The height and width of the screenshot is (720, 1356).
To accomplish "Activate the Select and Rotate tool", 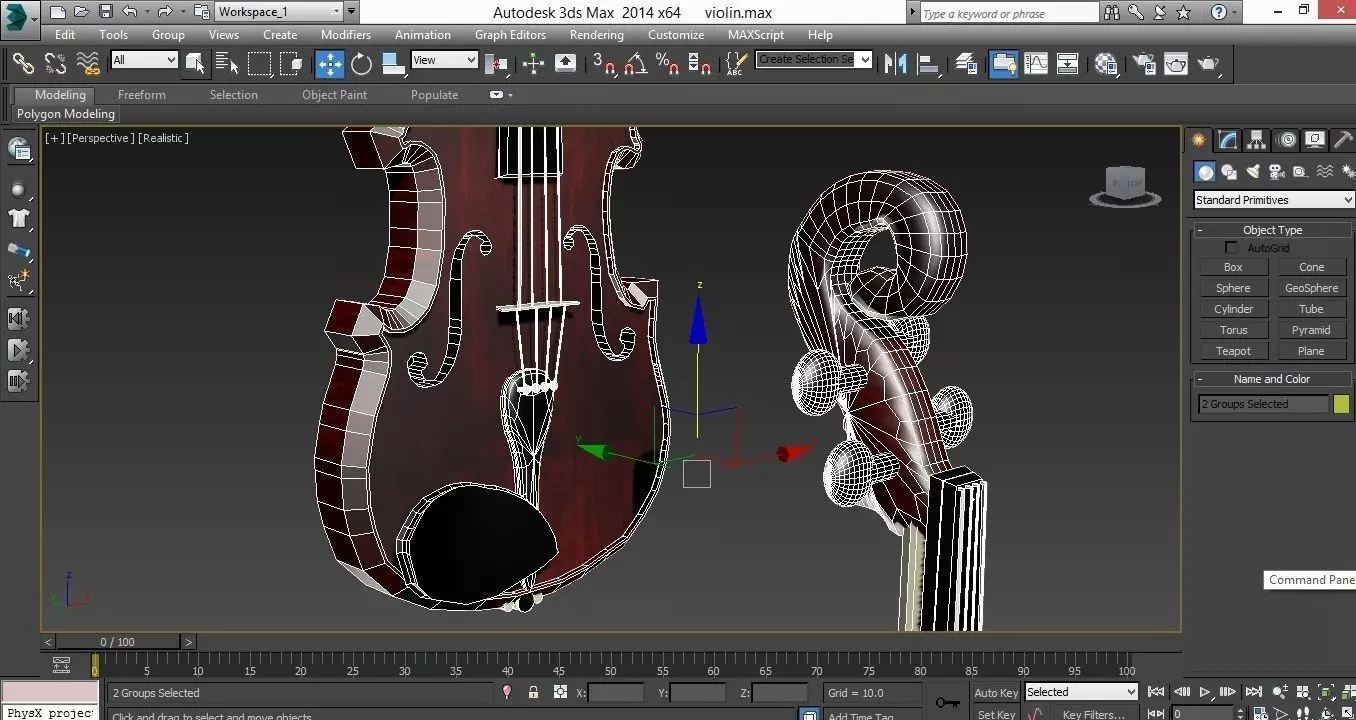I will coord(361,64).
